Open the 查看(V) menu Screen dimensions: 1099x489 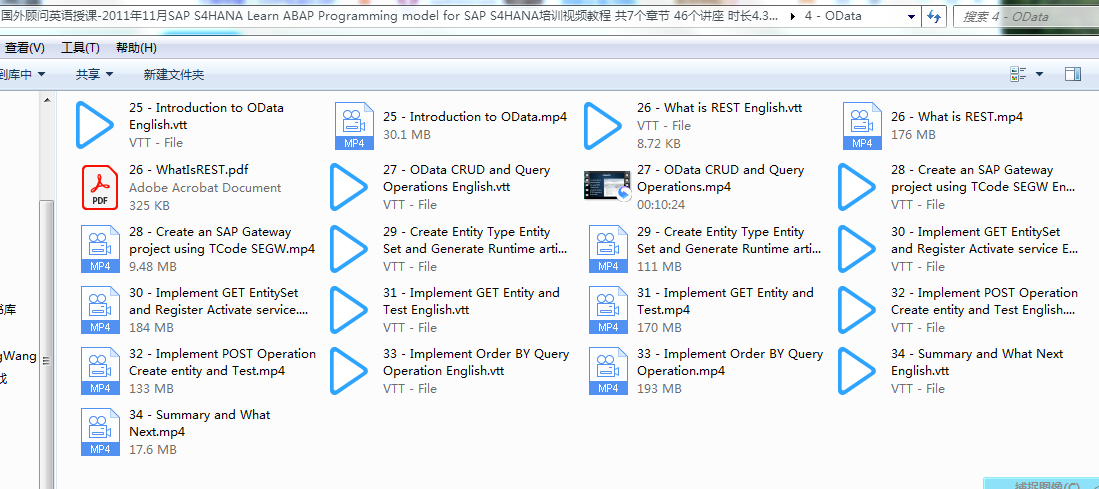click(24, 48)
